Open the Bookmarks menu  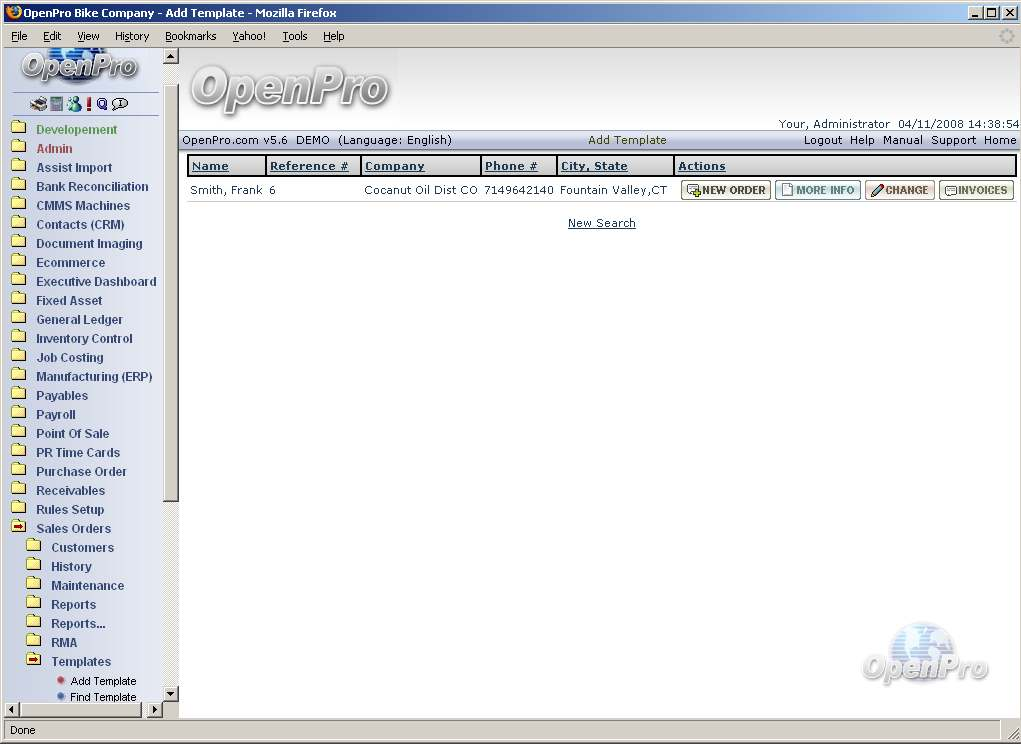pyautogui.click(x=190, y=36)
